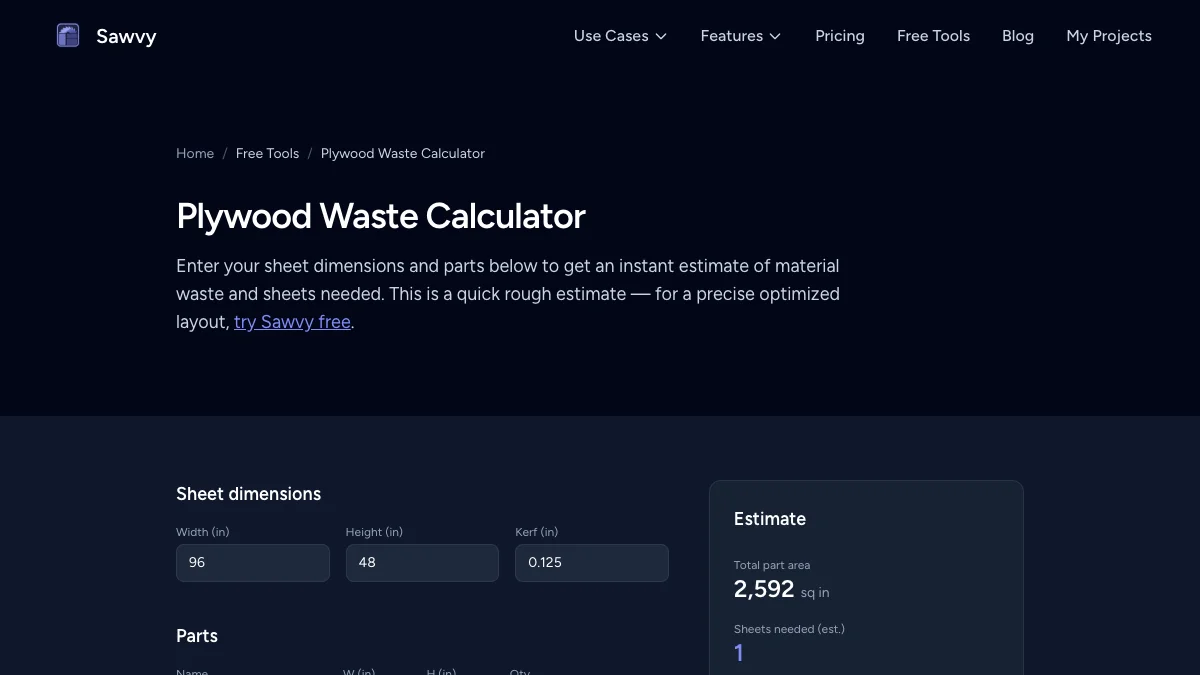Visit the Blog page
Image resolution: width=1200 pixels, height=675 pixels.
(x=1017, y=36)
